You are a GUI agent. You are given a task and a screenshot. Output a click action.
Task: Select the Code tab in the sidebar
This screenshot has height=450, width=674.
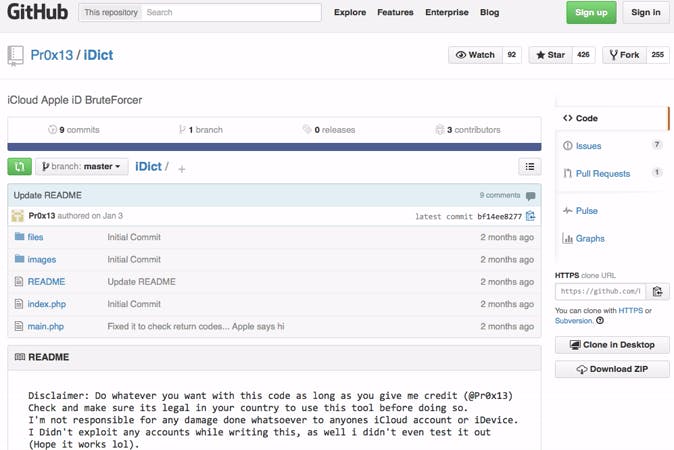coord(612,118)
